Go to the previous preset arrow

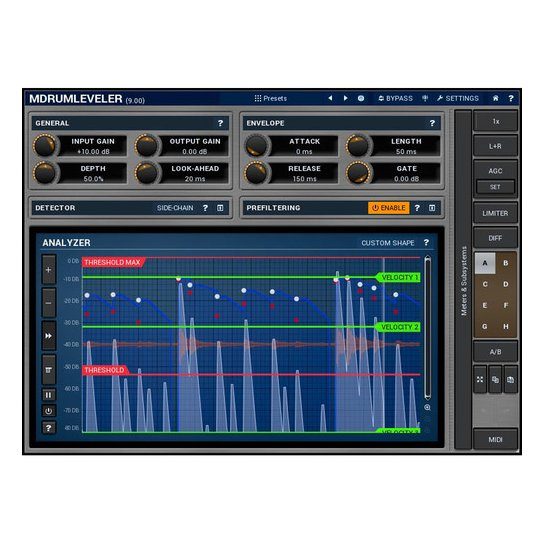pos(330,99)
